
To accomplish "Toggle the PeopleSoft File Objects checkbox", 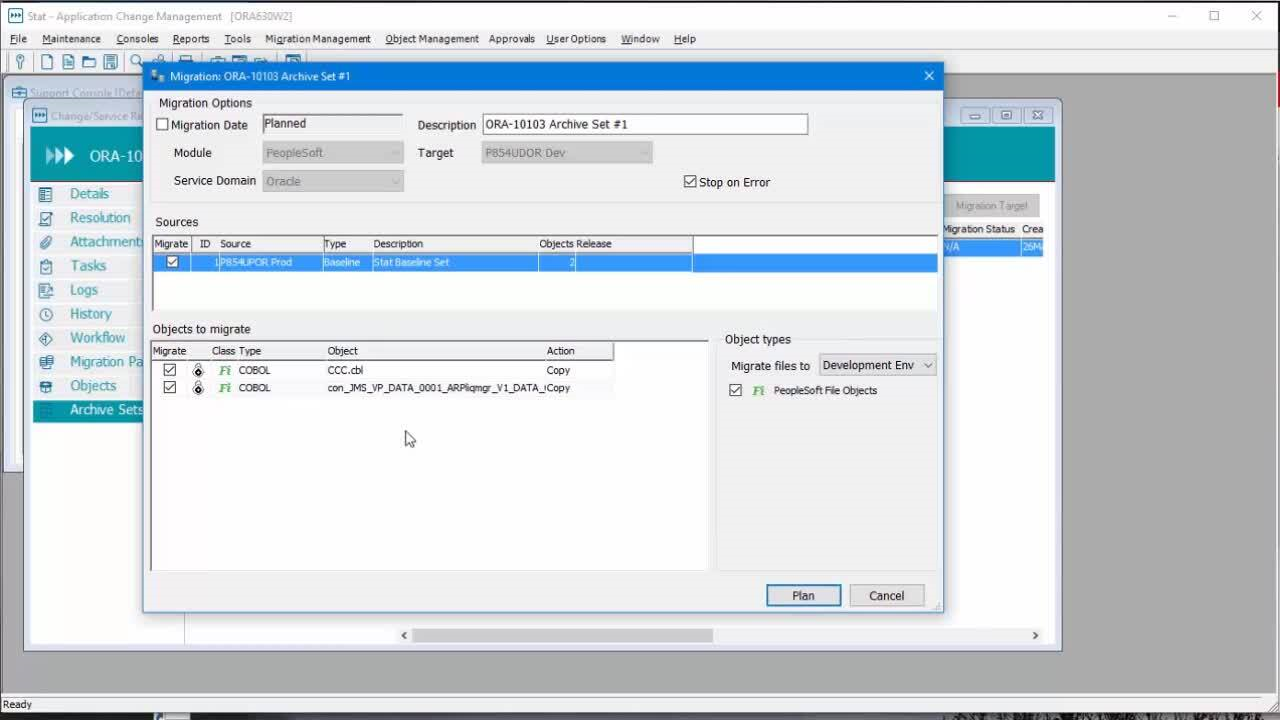I will pyautogui.click(x=737, y=391).
